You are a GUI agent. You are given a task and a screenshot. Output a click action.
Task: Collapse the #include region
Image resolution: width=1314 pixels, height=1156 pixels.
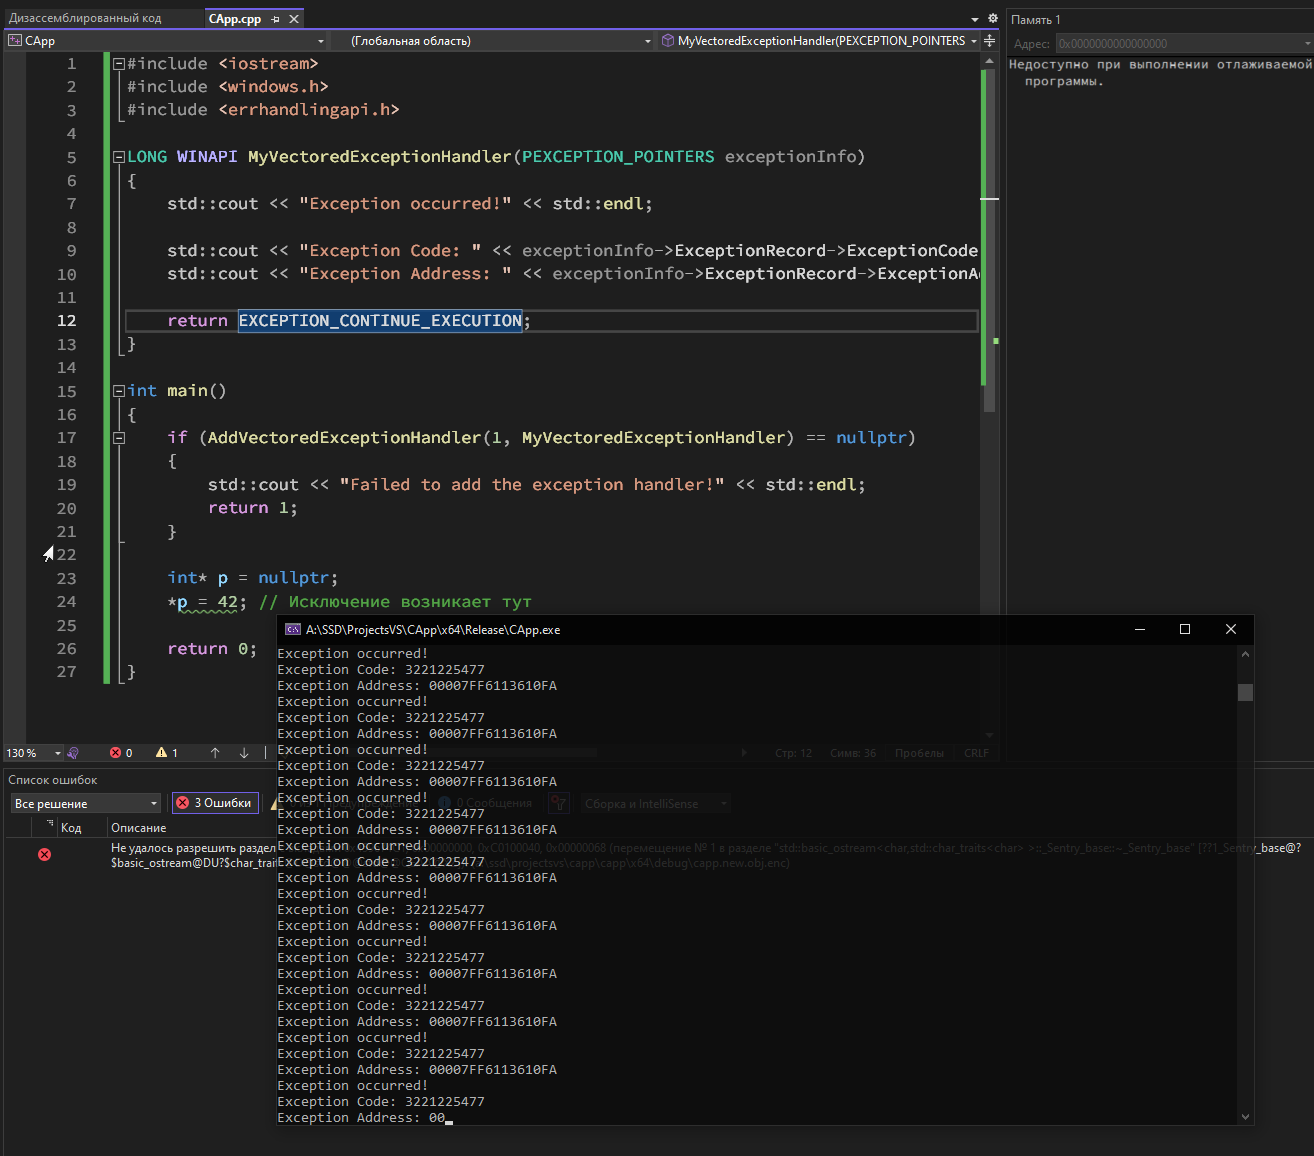(119, 64)
